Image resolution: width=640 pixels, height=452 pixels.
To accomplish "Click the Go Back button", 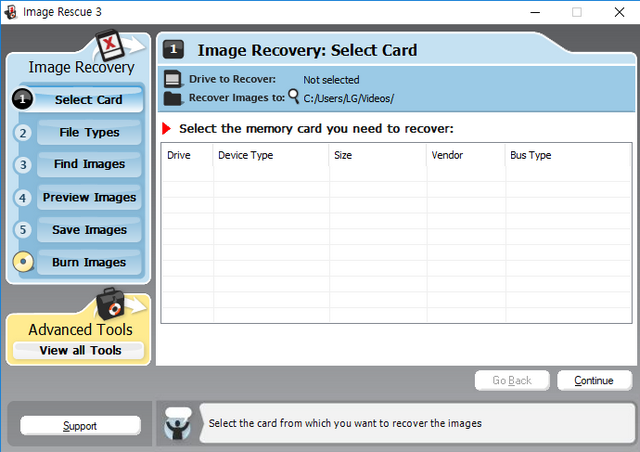I will (512, 381).
